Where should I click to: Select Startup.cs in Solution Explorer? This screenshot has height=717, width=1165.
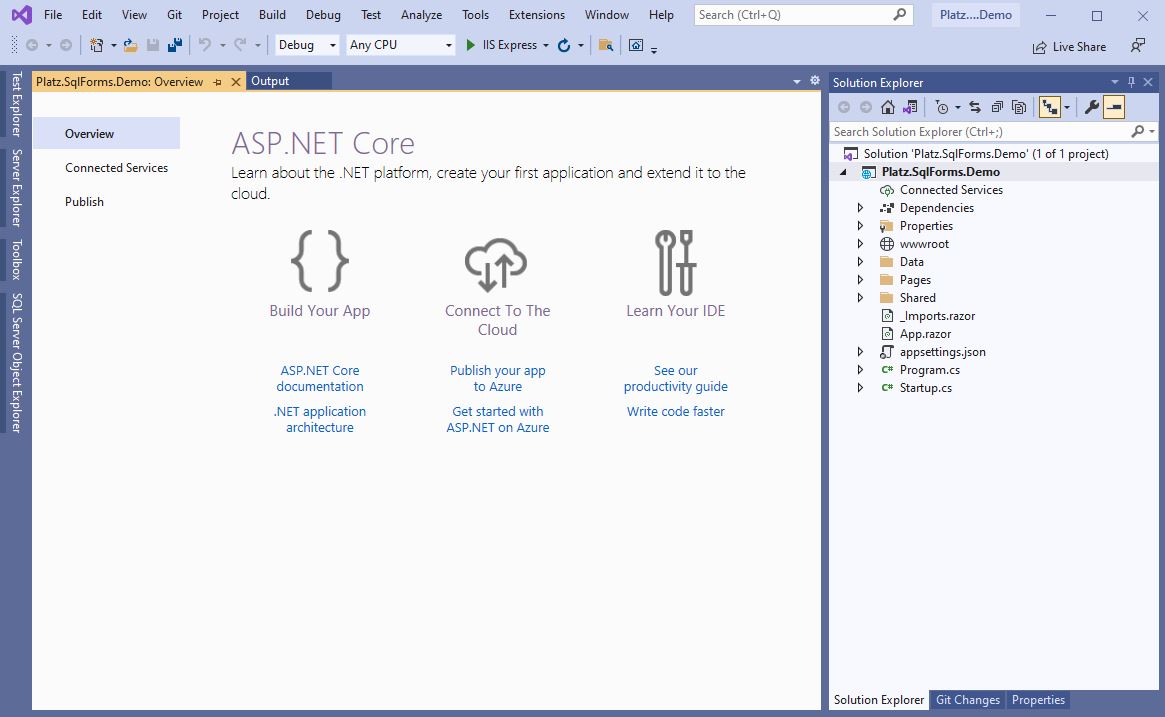(925, 388)
